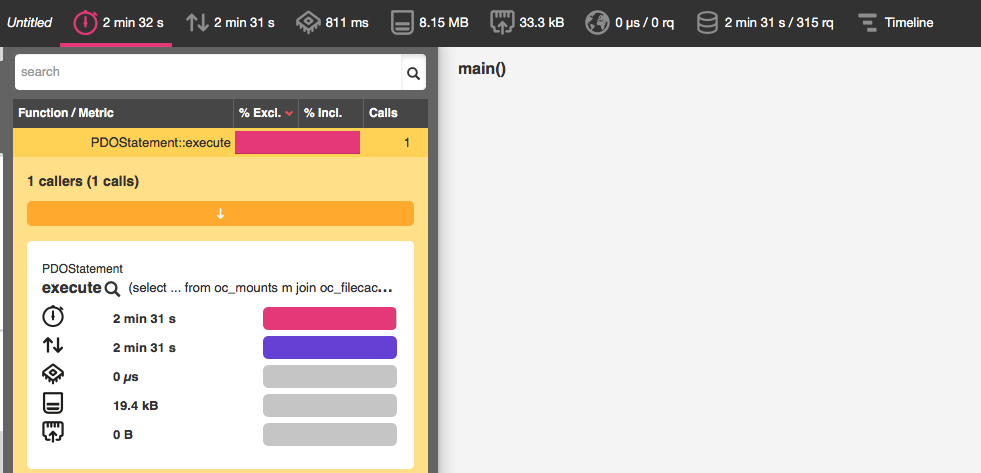Click the '1 callers (1 calls)' heading
Image resolution: width=981 pixels, height=473 pixels.
click(83, 181)
